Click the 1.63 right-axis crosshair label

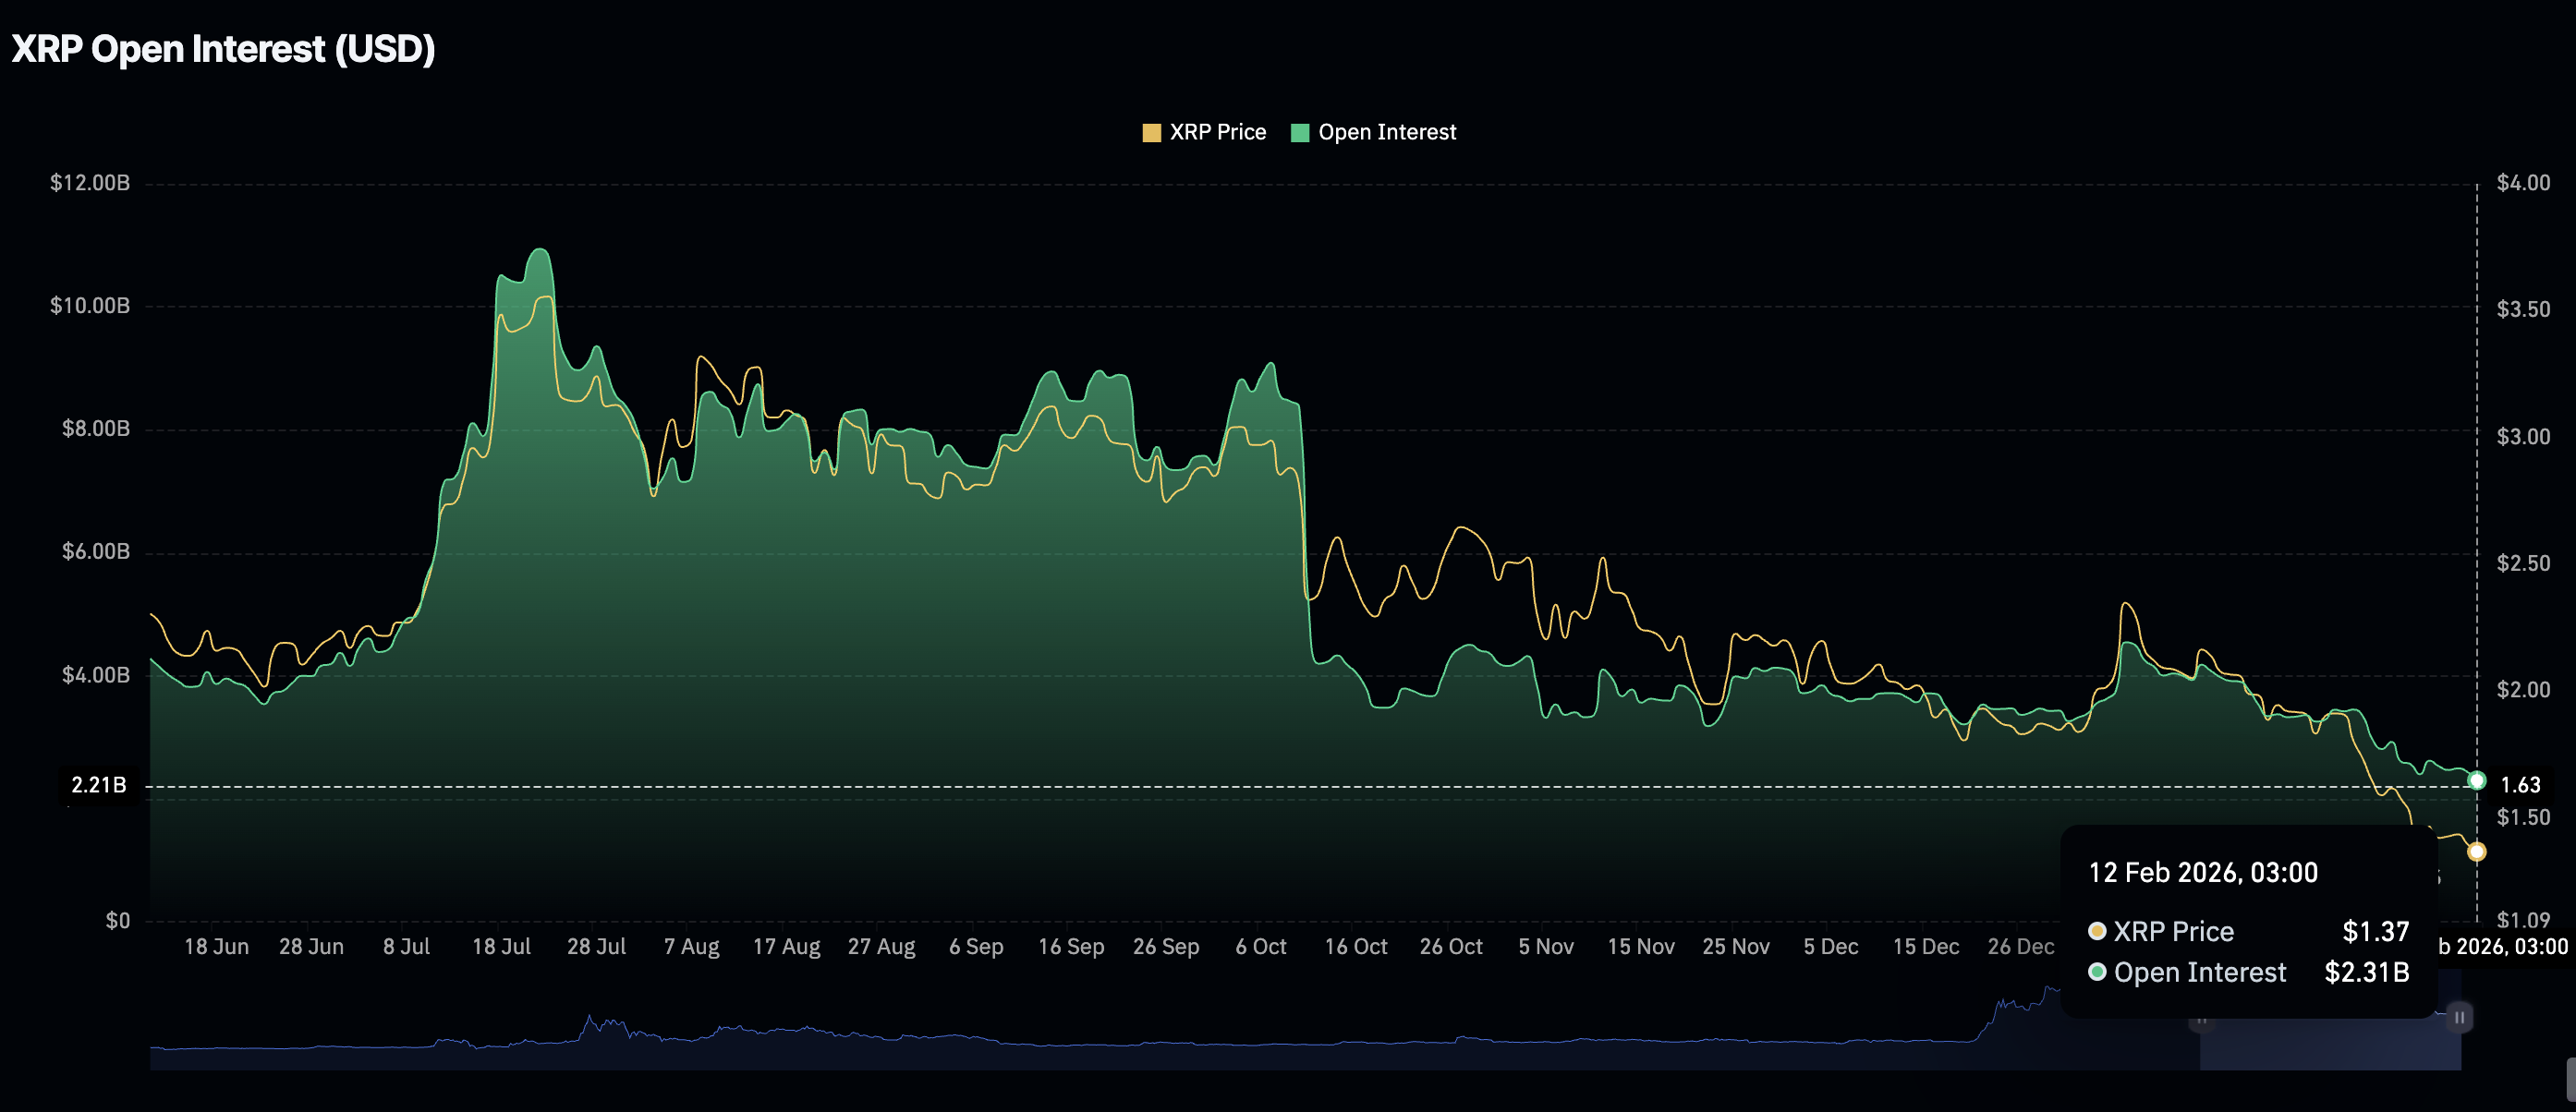coord(2519,785)
